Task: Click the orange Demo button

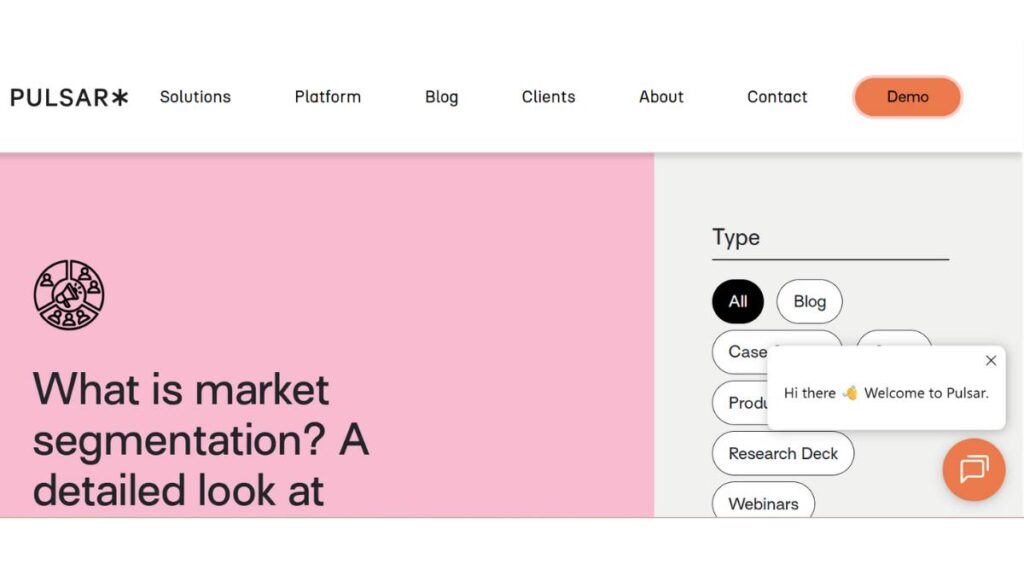Action: point(907,96)
